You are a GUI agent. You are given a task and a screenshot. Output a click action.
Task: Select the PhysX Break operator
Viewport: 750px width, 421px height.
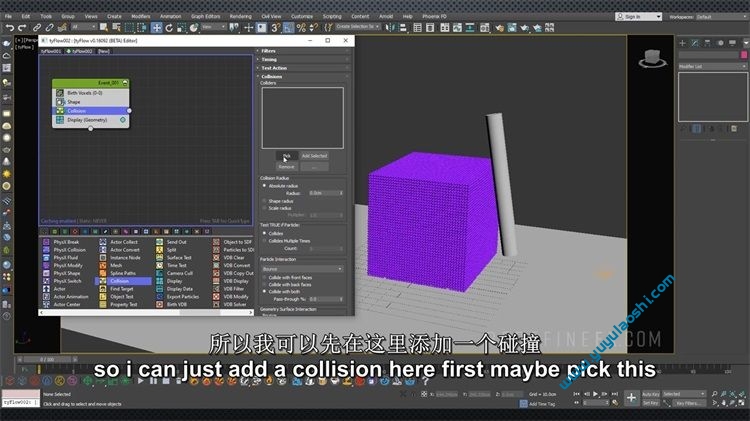pyautogui.click(x=66, y=242)
